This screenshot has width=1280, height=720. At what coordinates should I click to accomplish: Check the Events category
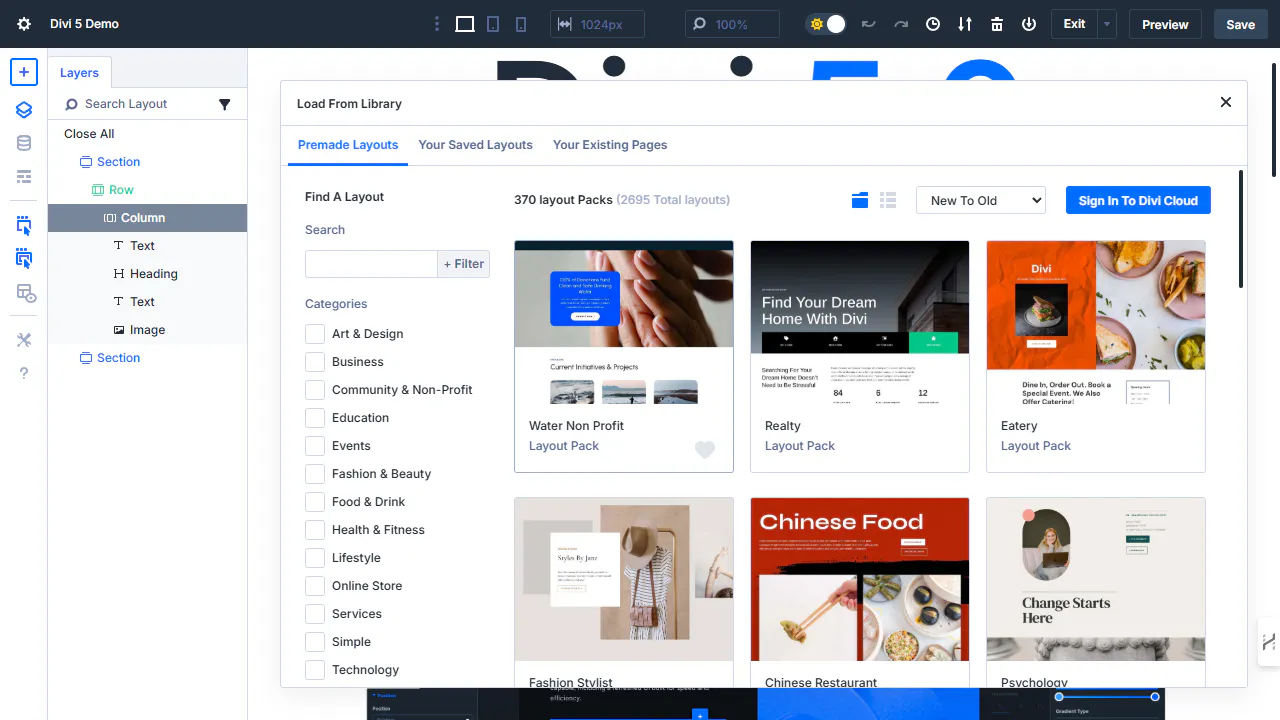[x=315, y=446]
